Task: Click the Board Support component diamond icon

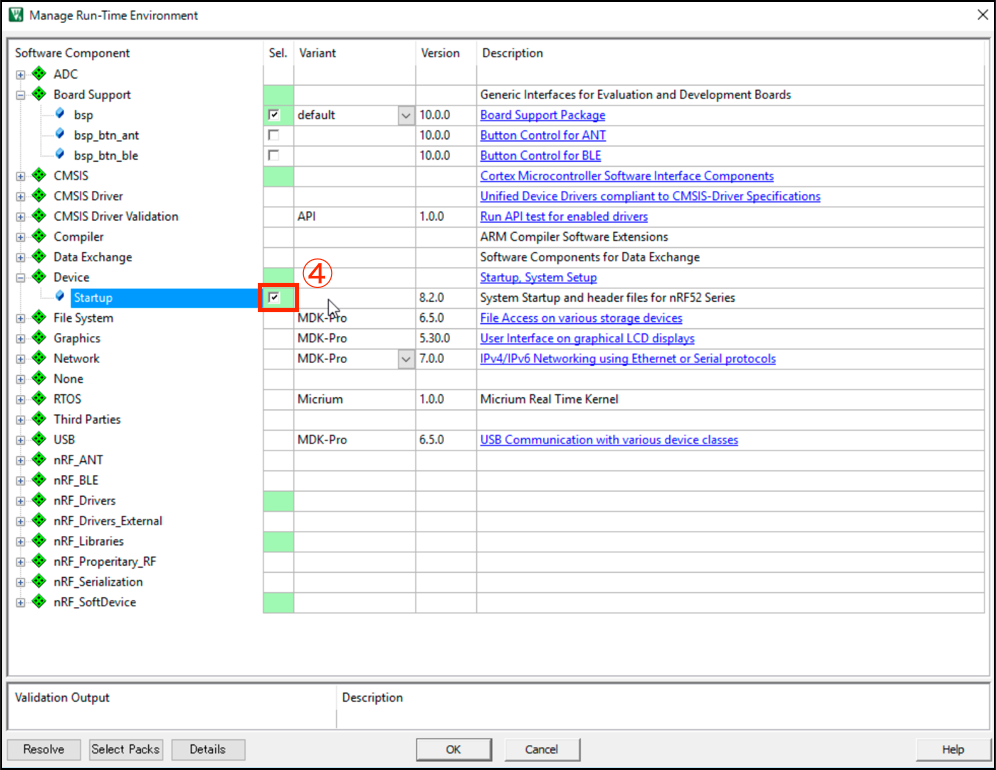Action: point(39,95)
